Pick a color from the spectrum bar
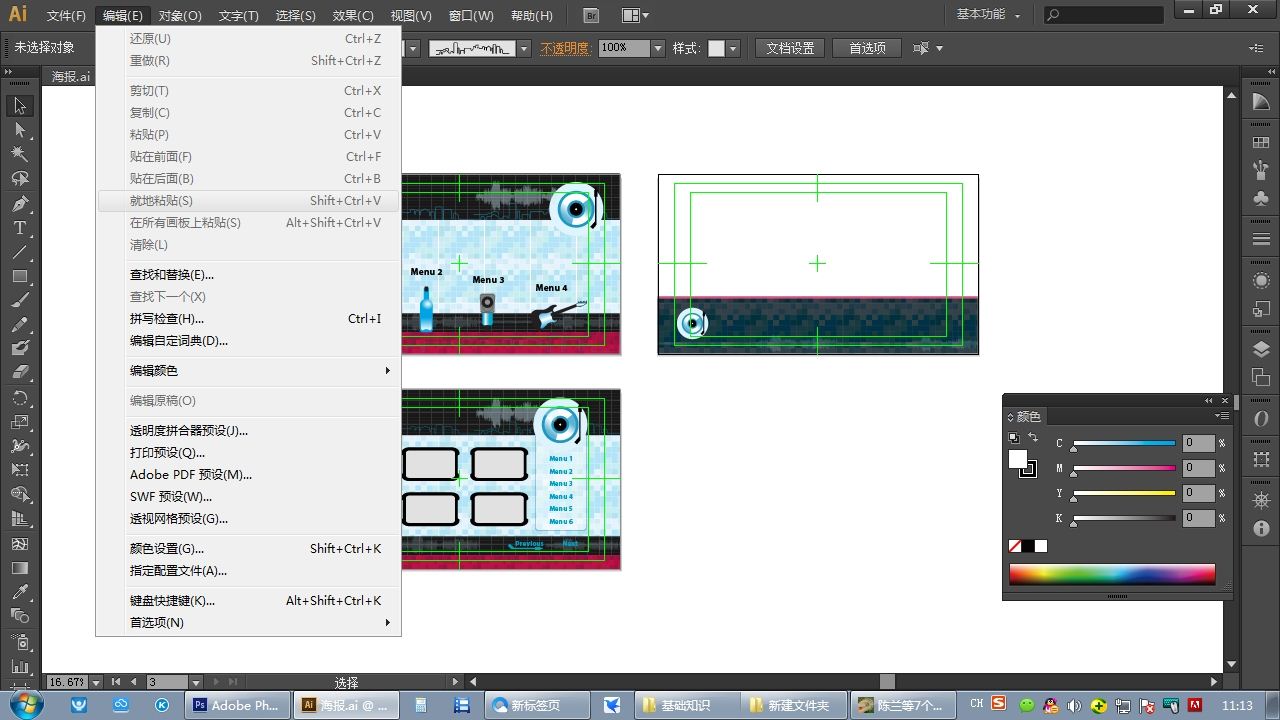The height and width of the screenshot is (720, 1280). [x=1112, y=574]
